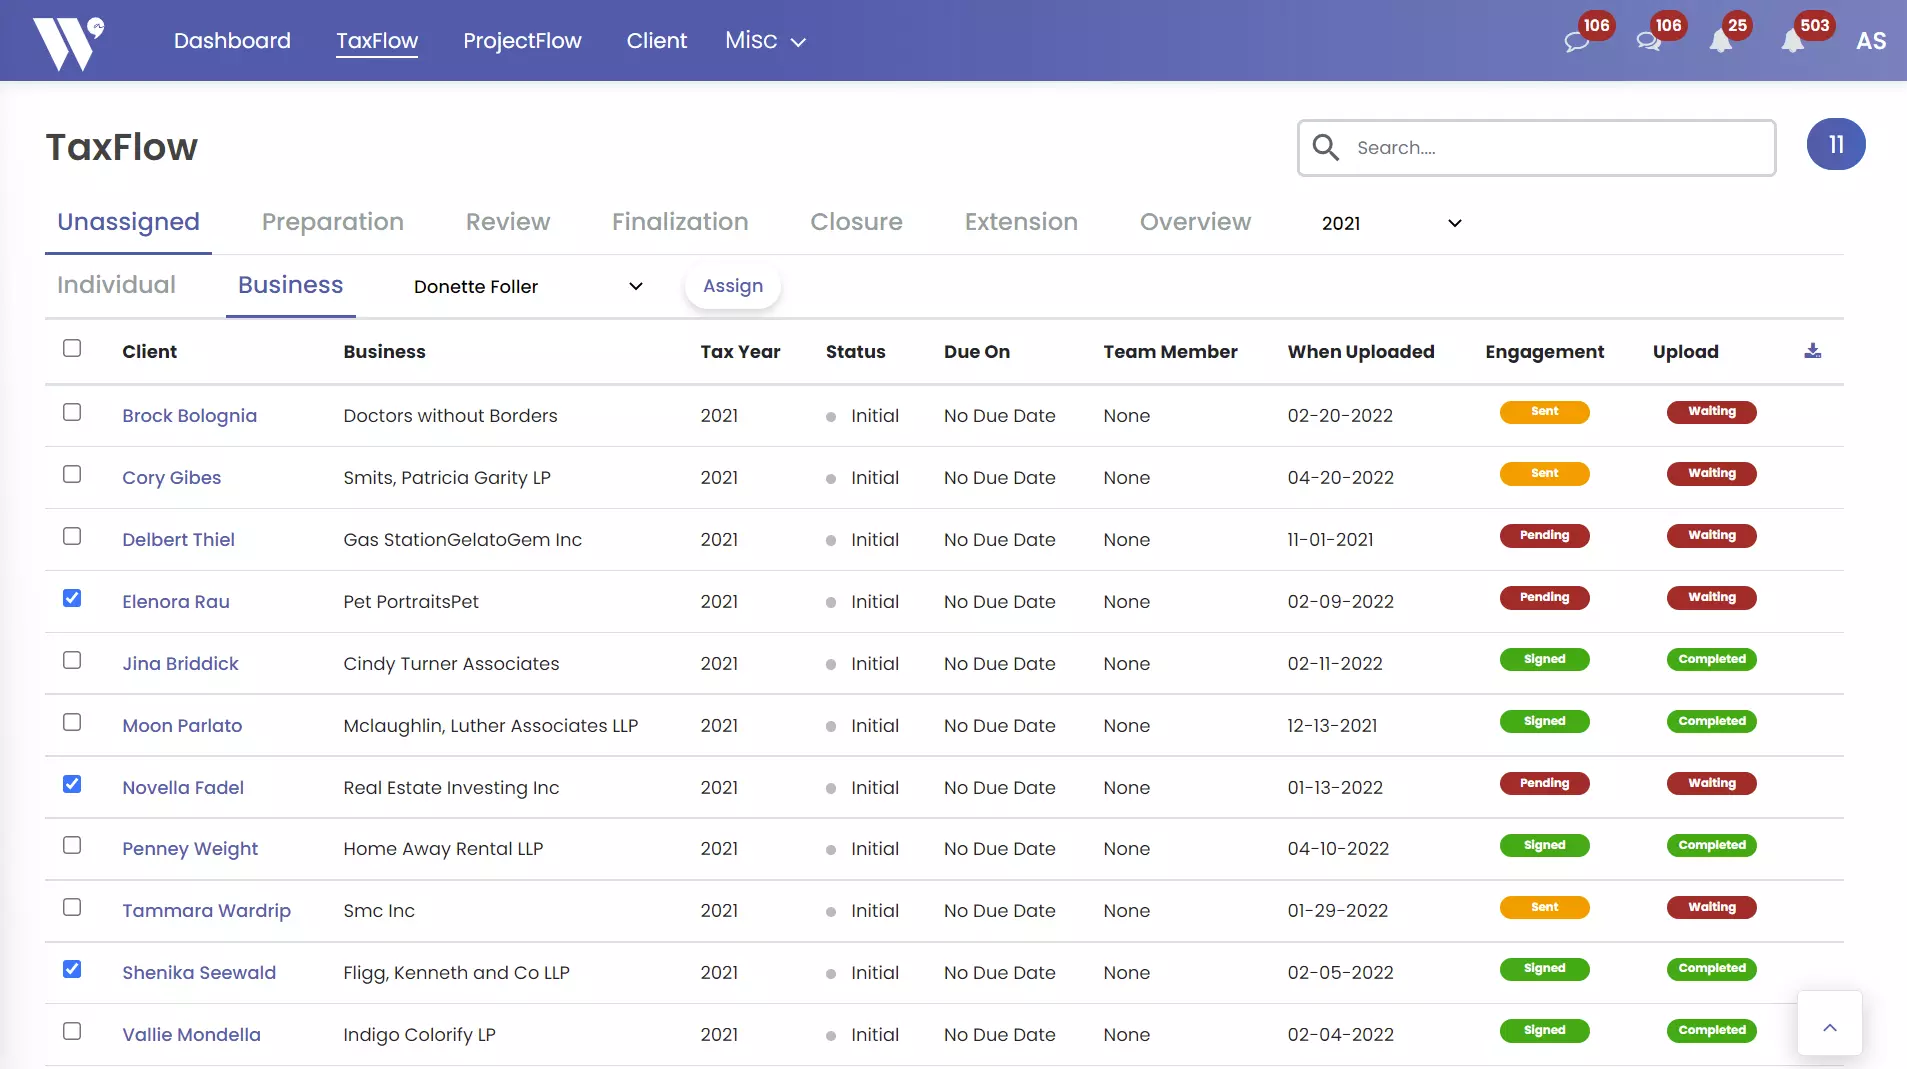Screen dimensions: 1907x1069
Task: Click the magnifier icon in the search bar
Action: point(1325,147)
